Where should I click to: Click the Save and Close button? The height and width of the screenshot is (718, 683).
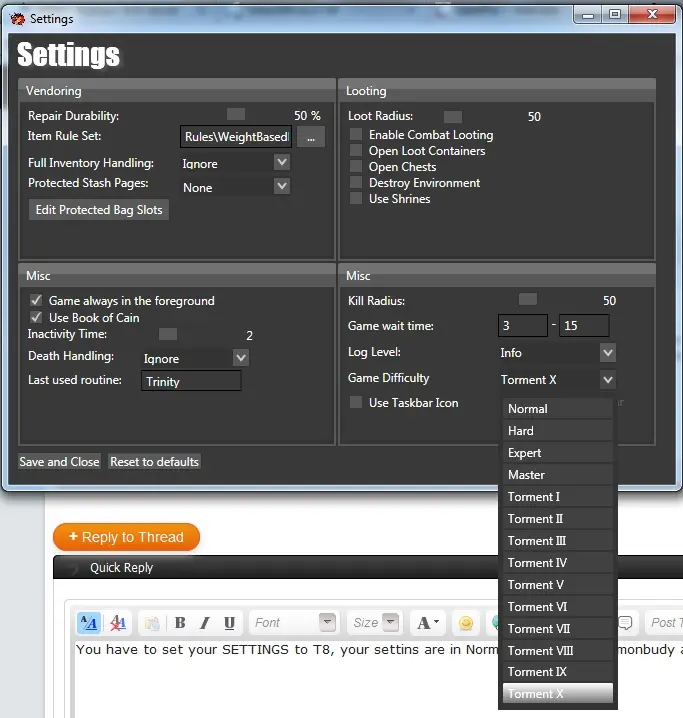point(59,462)
